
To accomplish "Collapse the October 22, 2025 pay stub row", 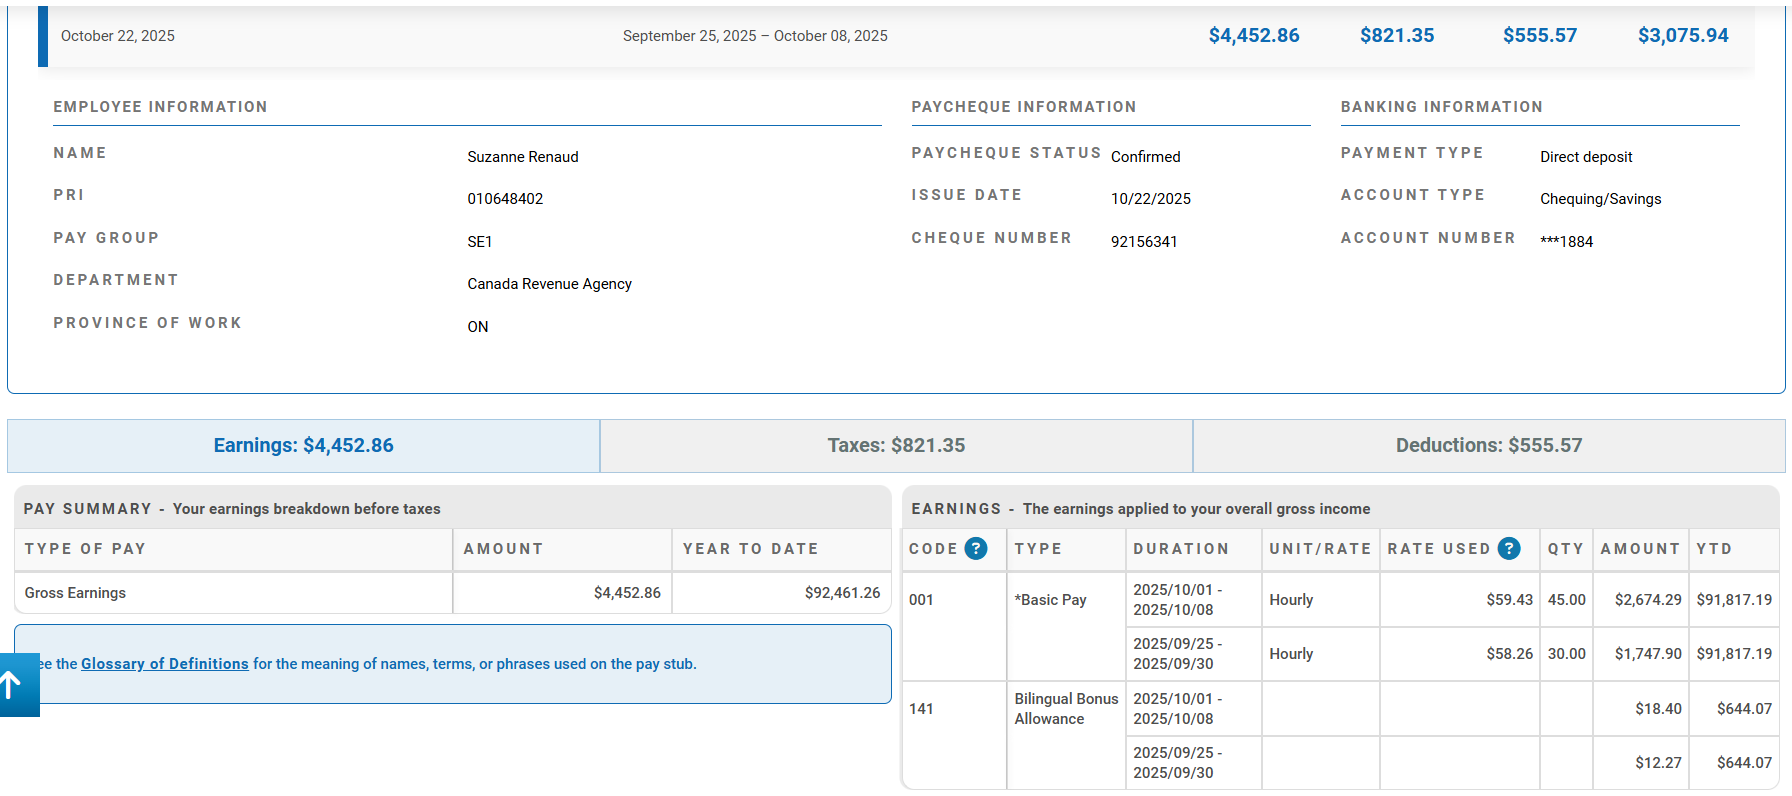I will [x=118, y=36].
